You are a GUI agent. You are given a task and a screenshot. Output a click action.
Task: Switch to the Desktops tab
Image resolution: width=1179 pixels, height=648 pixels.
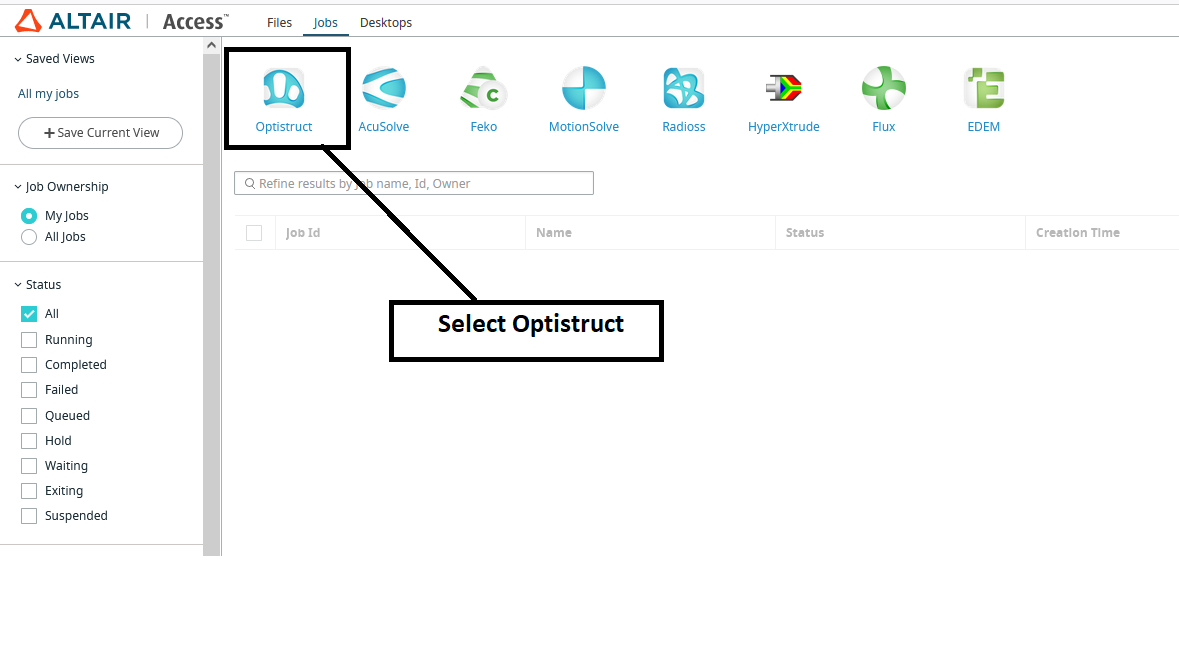pyautogui.click(x=386, y=22)
